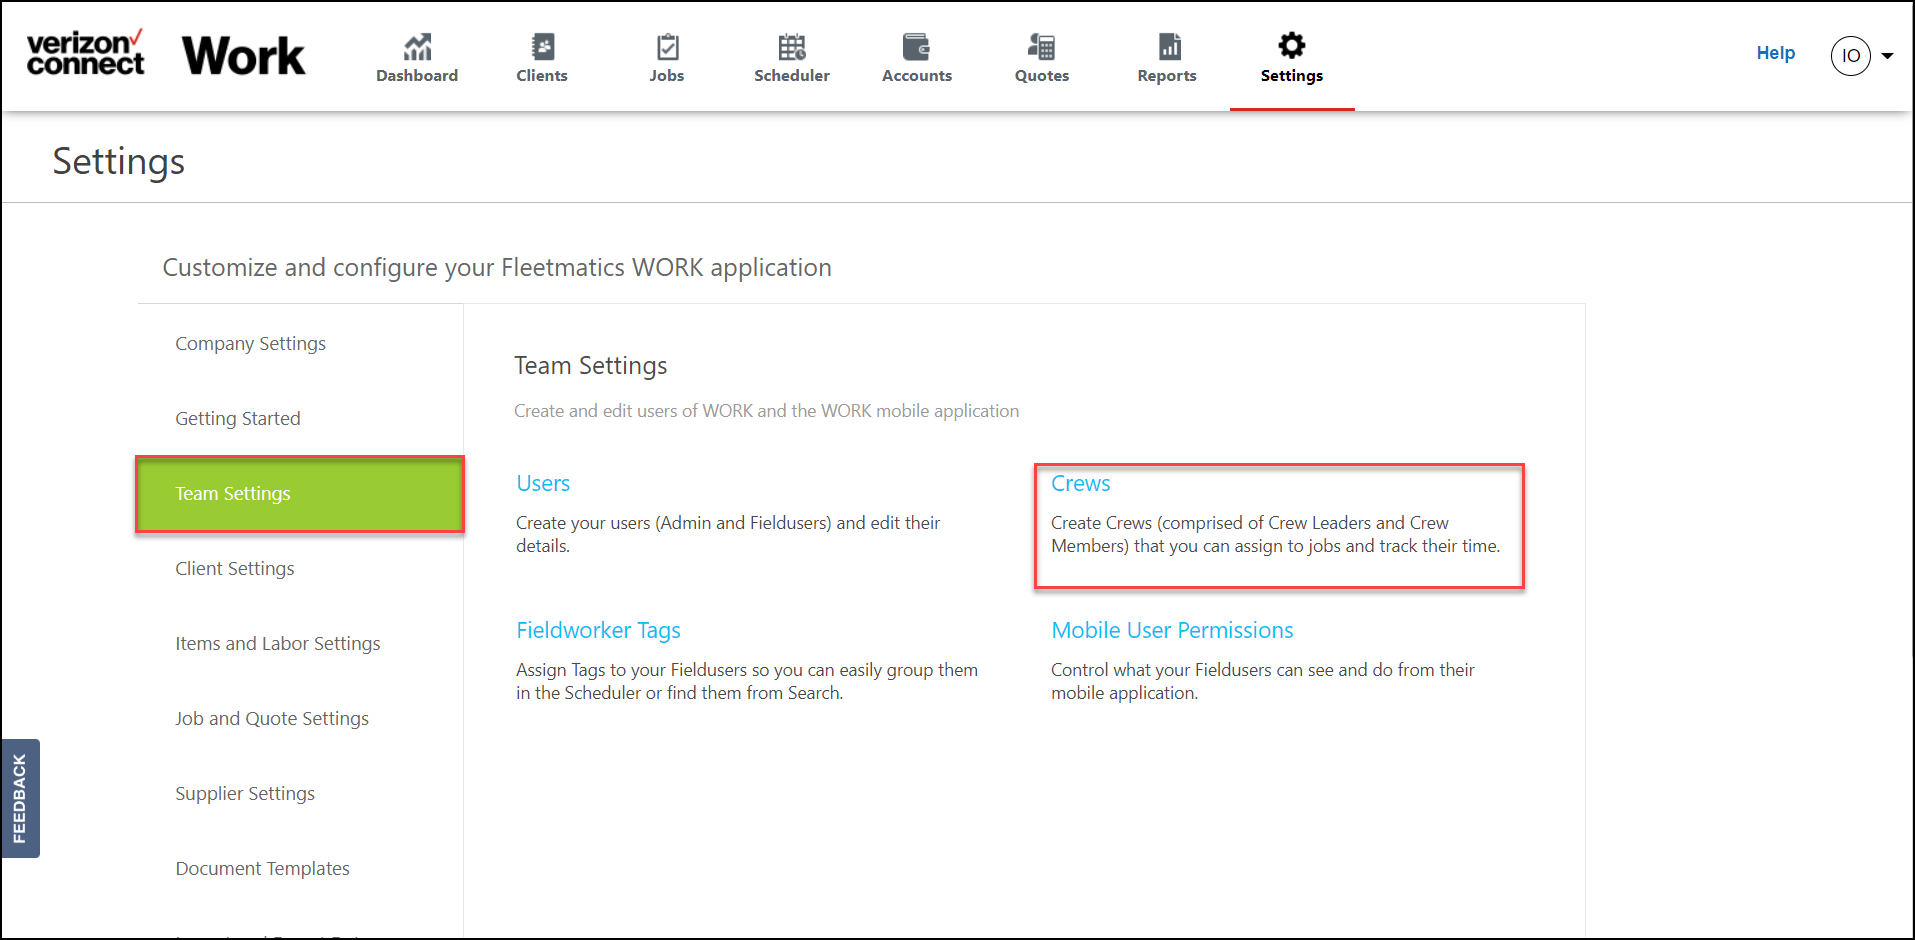Viewport: 1915px width, 940px height.
Task: Open Supplier Settings in sidebar
Action: point(245,793)
